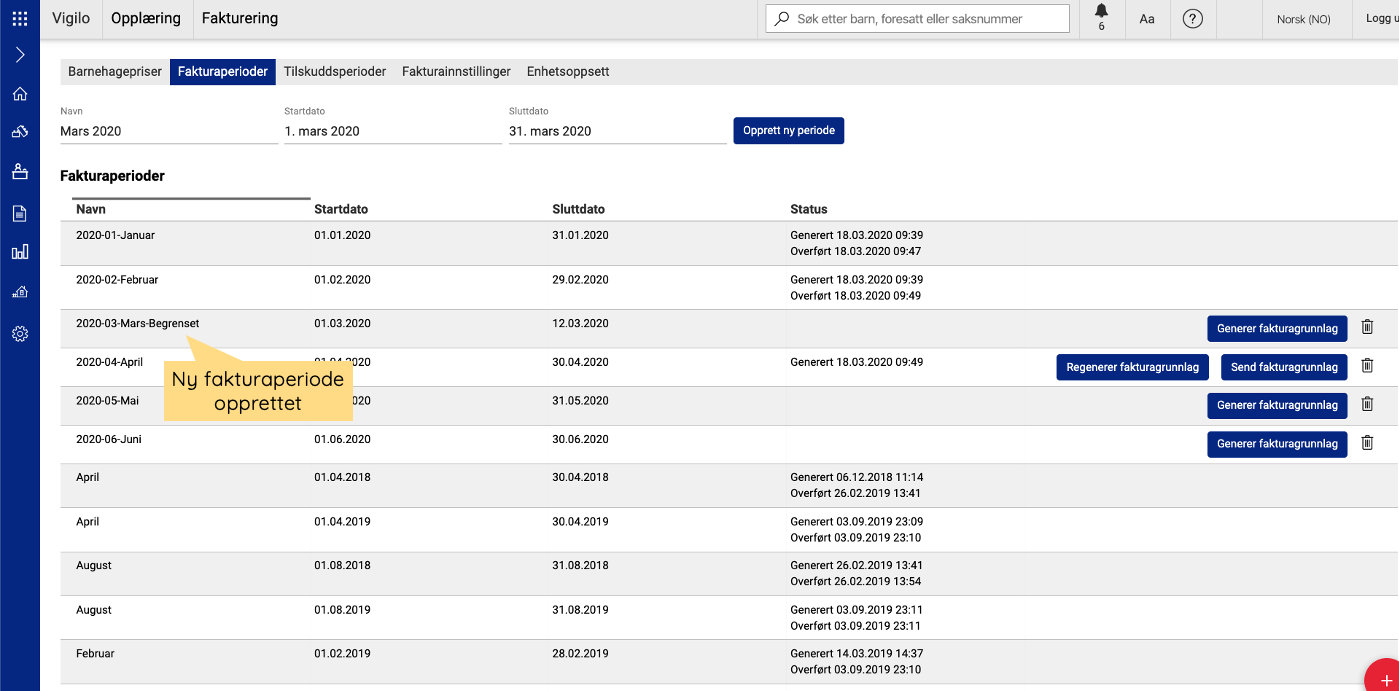Switch to the Tilskuddsperioder tab
Screen dimensions: 1399x691
[x=334, y=72]
